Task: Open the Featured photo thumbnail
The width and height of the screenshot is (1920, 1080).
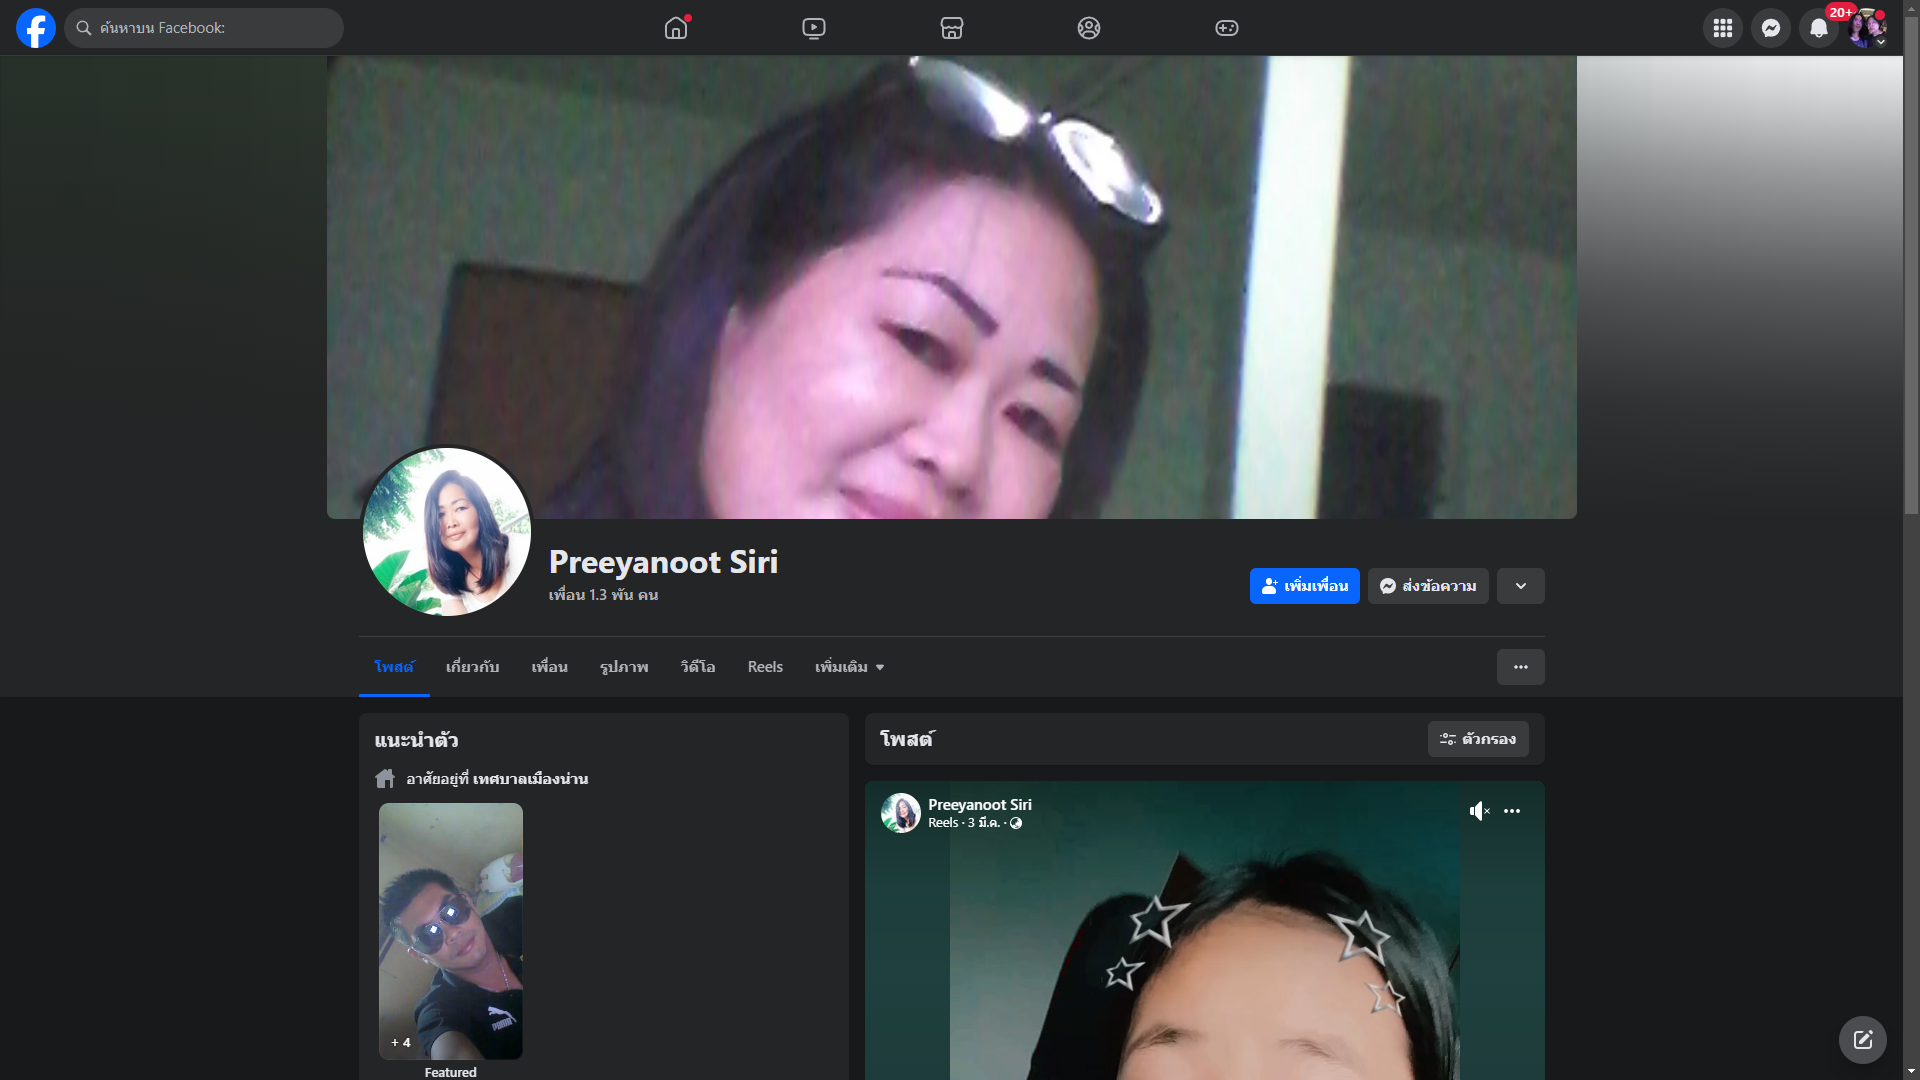Action: tap(450, 930)
